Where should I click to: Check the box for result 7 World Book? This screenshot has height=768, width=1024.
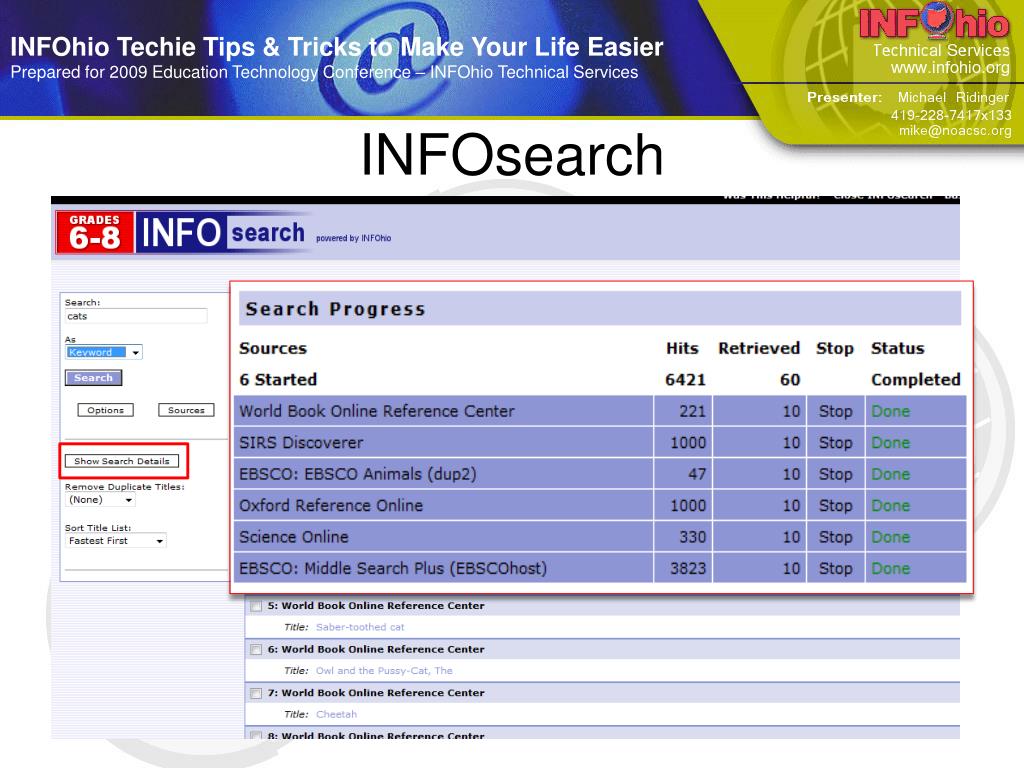point(256,694)
